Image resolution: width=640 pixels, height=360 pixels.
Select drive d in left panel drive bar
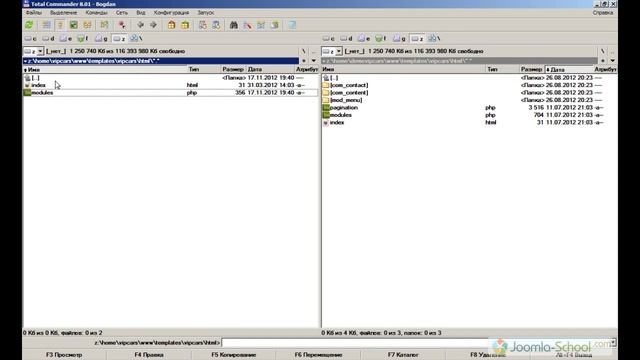pos(48,38)
